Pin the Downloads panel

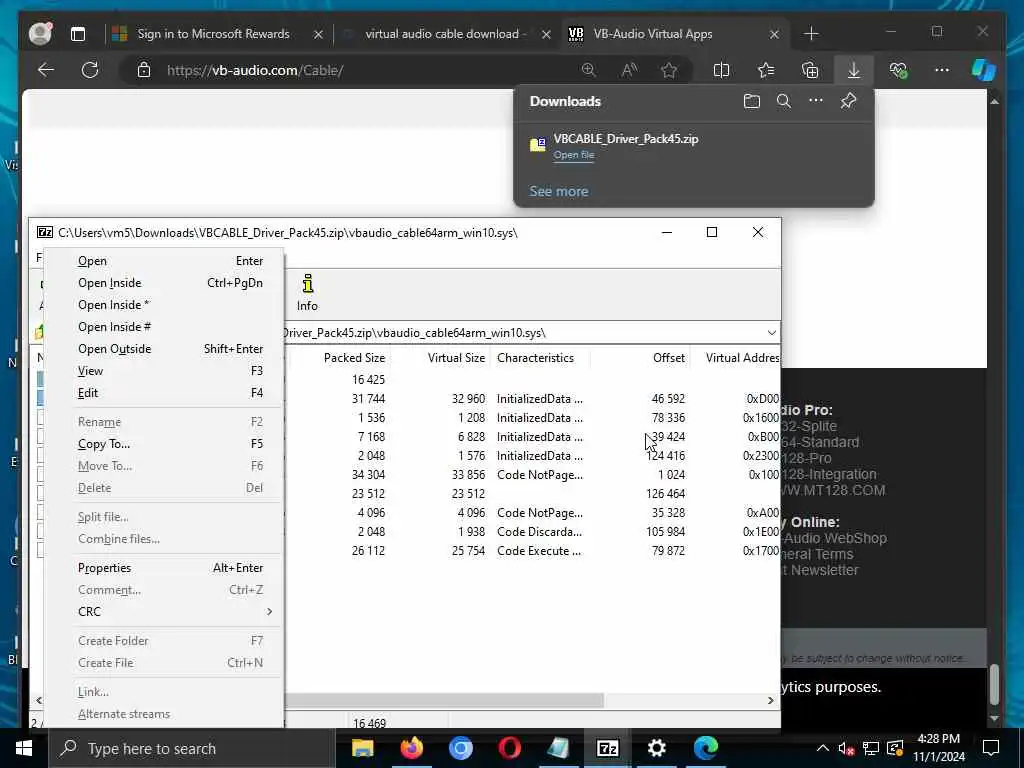pos(848,101)
